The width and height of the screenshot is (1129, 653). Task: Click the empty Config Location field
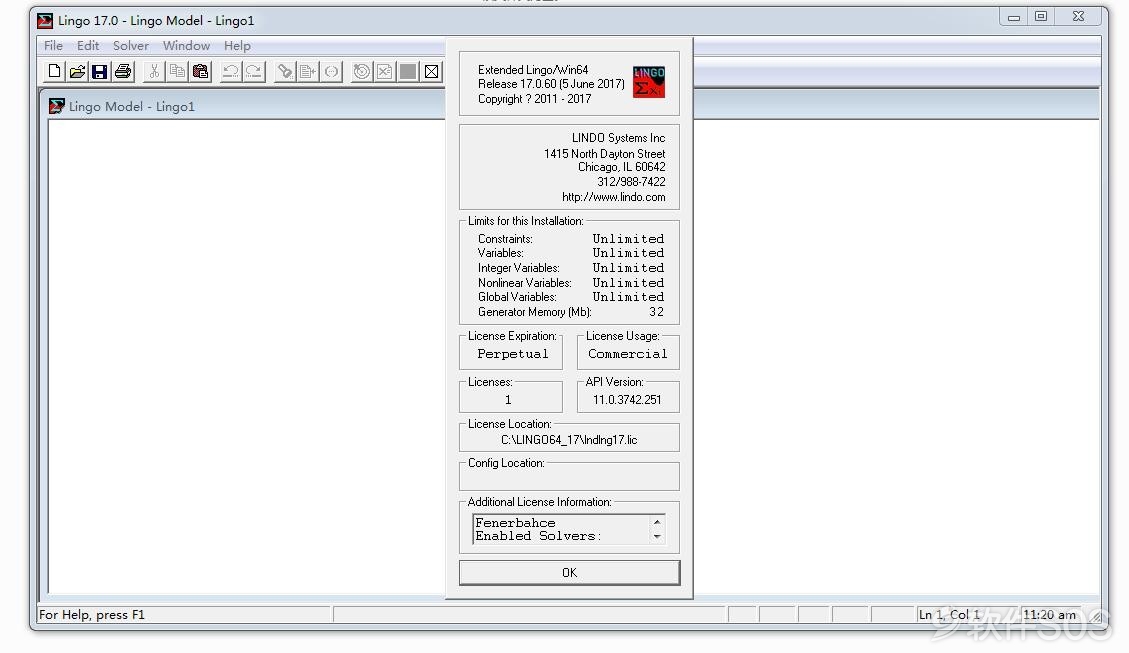569,478
